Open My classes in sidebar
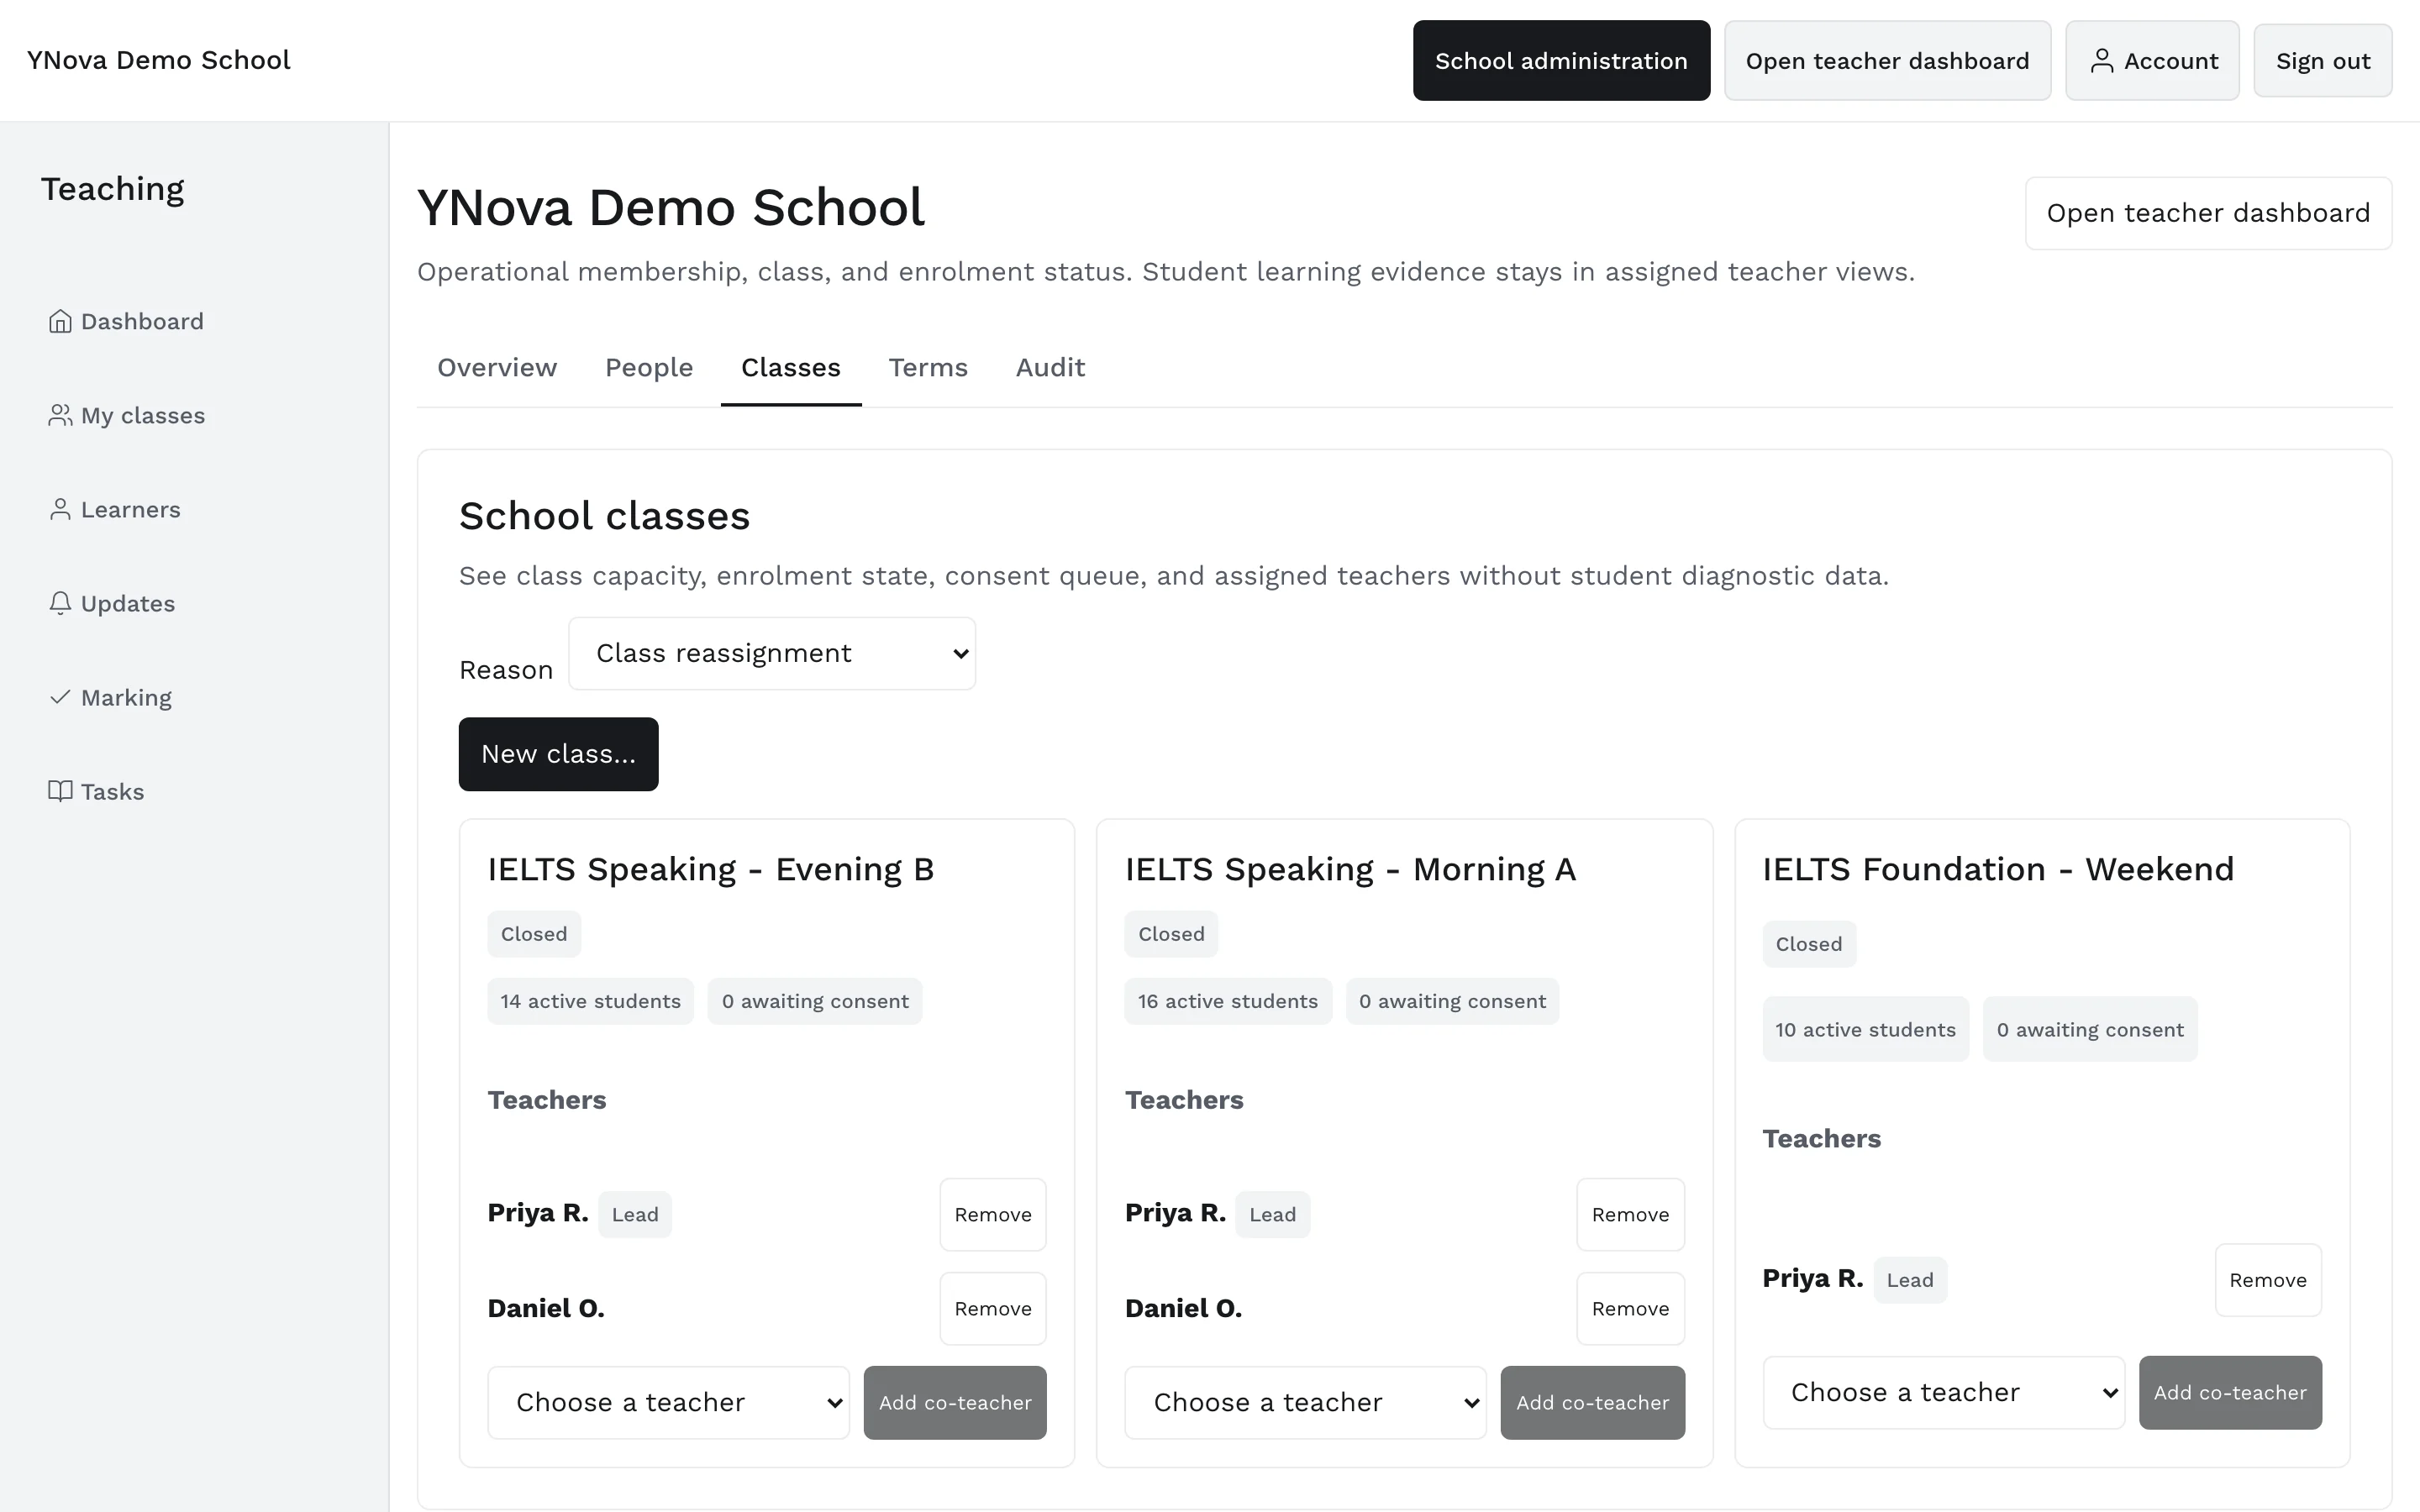 (143, 415)
